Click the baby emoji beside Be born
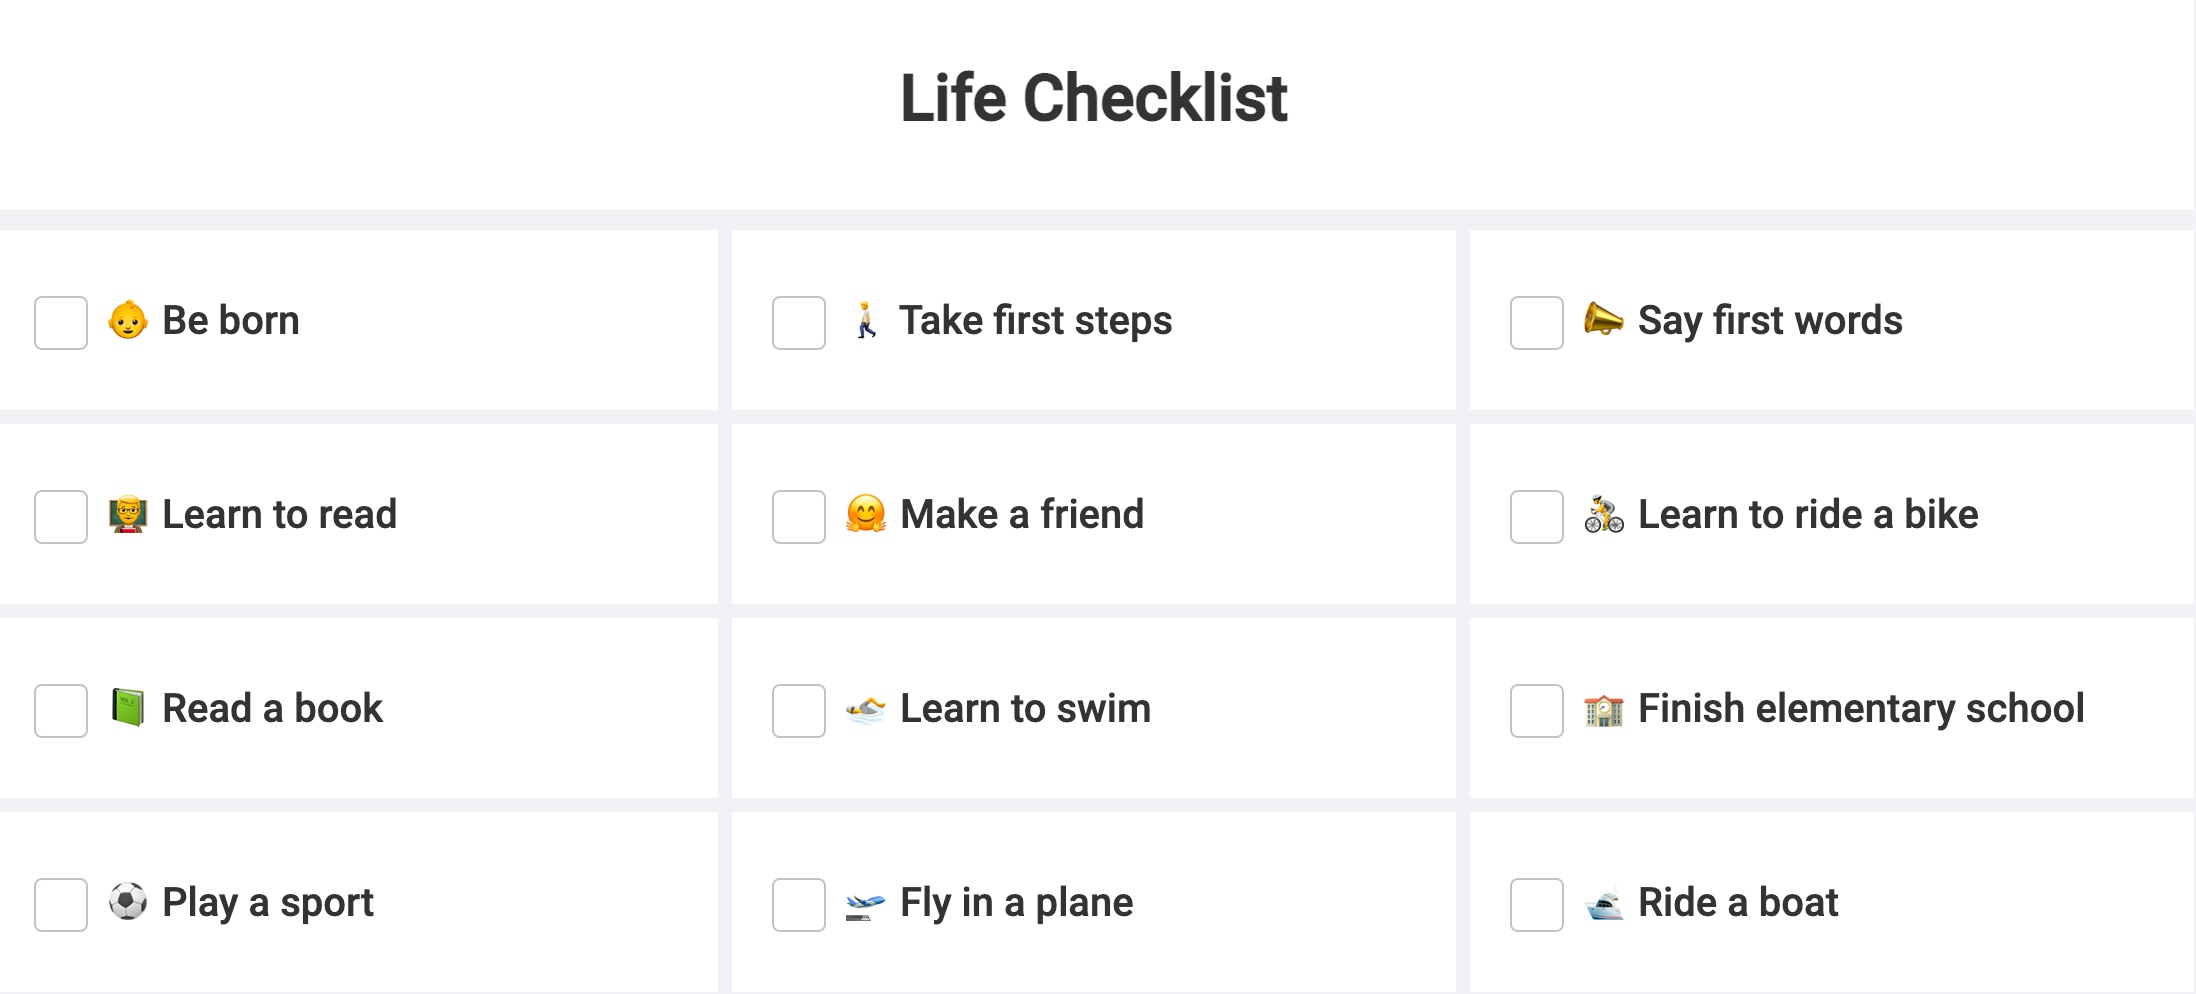 tap(128, 321)
